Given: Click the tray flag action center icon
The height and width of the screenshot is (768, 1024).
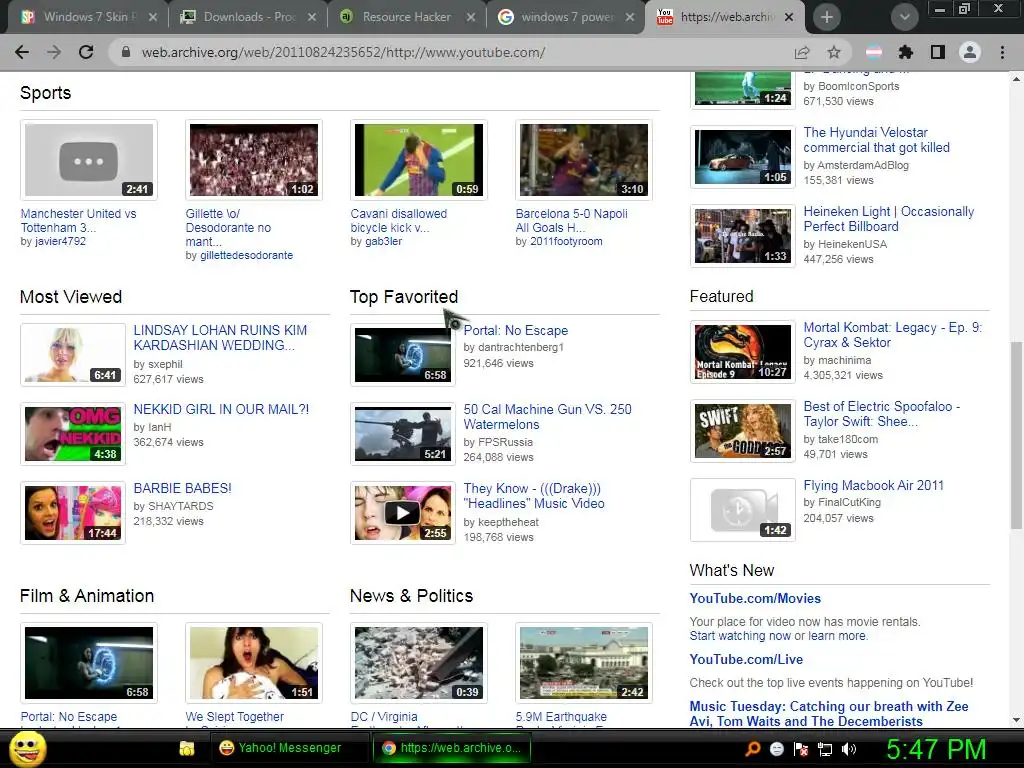Looking at the screenshot, I should point(801,749).
